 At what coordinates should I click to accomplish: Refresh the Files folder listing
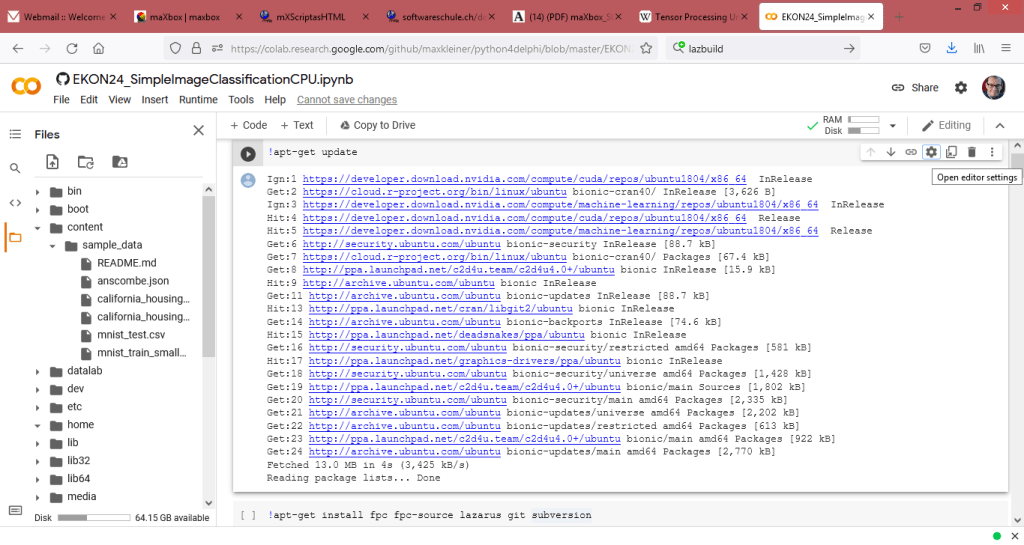click(86, 162)
